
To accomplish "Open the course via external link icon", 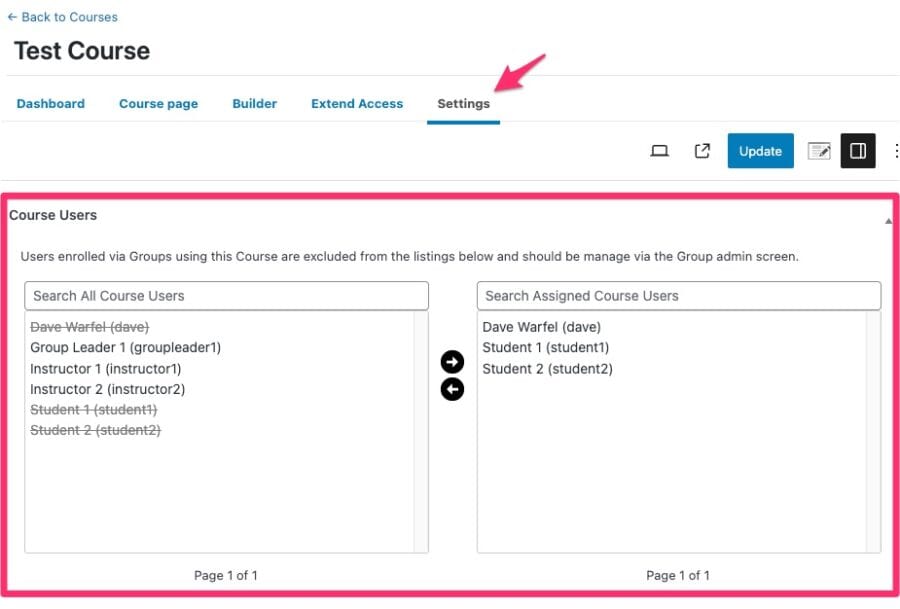I will click(x=703, y=150).
